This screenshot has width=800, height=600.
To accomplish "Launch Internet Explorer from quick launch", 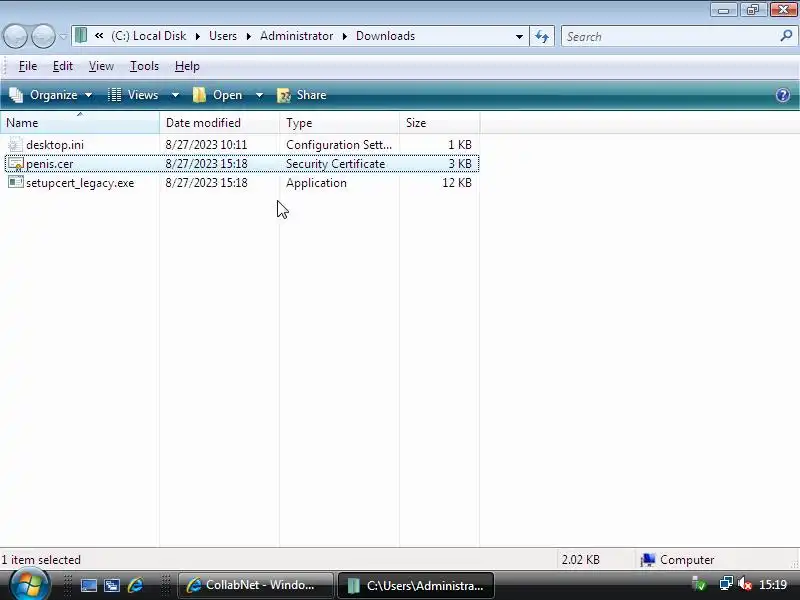I will point(135,585).
